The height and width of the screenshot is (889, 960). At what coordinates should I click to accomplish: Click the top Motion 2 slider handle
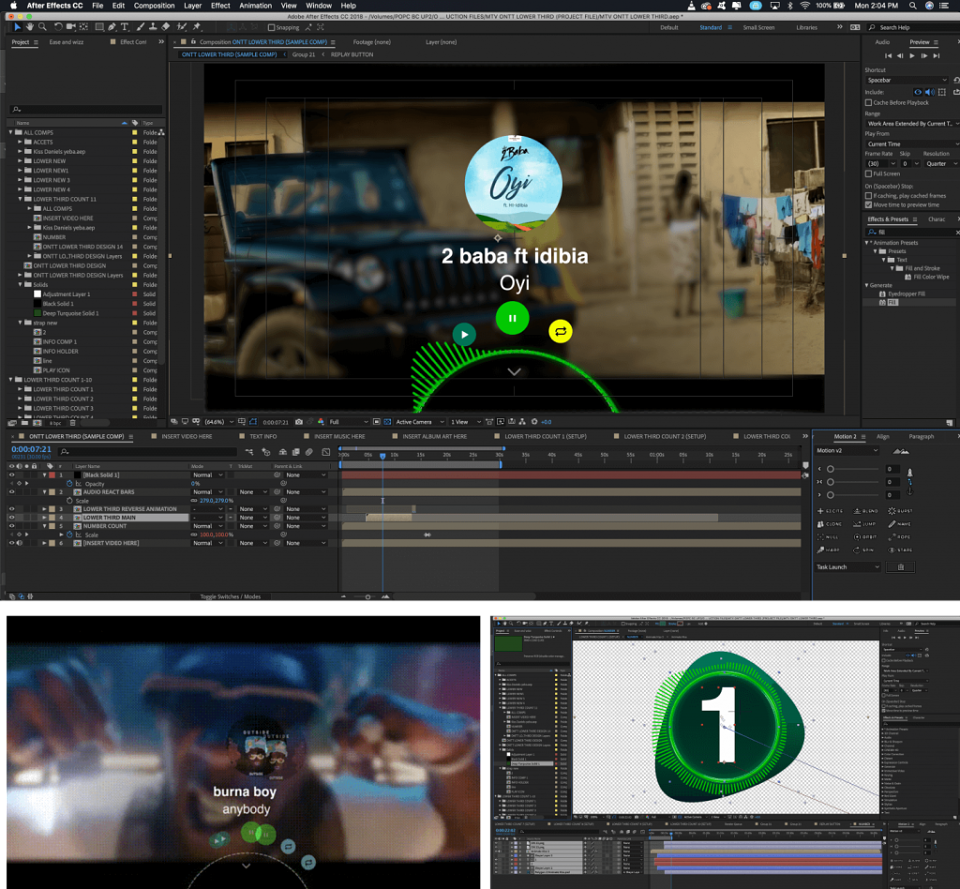click(830, 469)
